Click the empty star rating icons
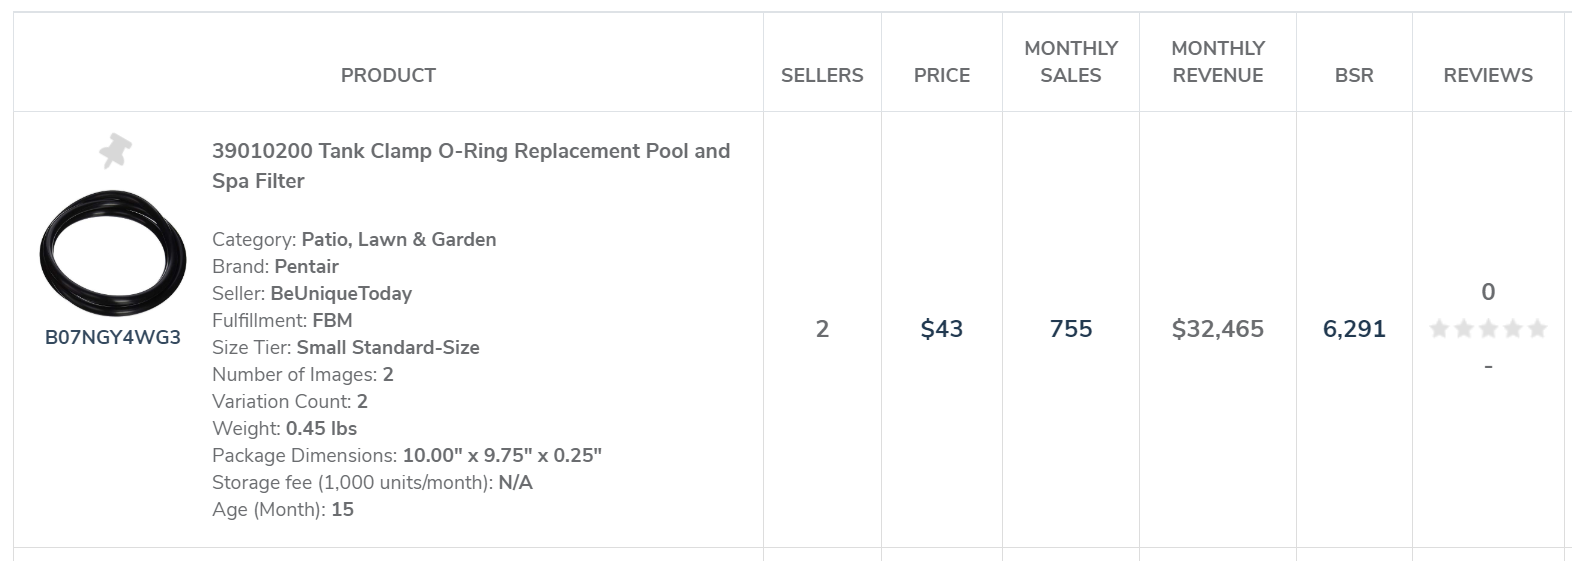 click(x=1488, y=329)
